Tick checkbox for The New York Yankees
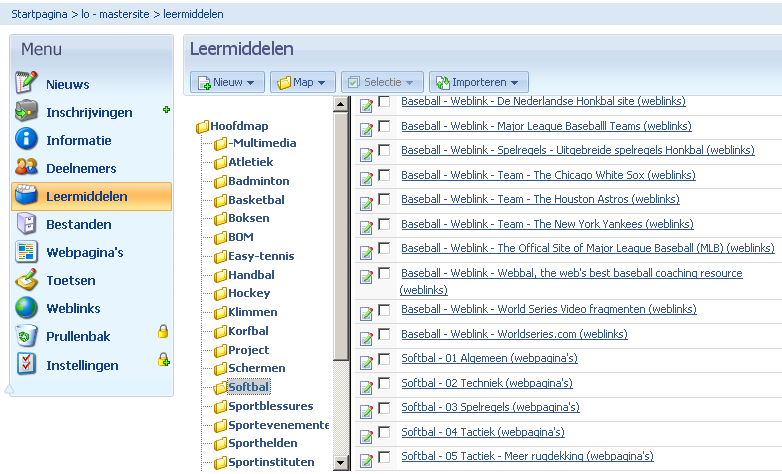The image size is (782, 474). coord(384,224)
